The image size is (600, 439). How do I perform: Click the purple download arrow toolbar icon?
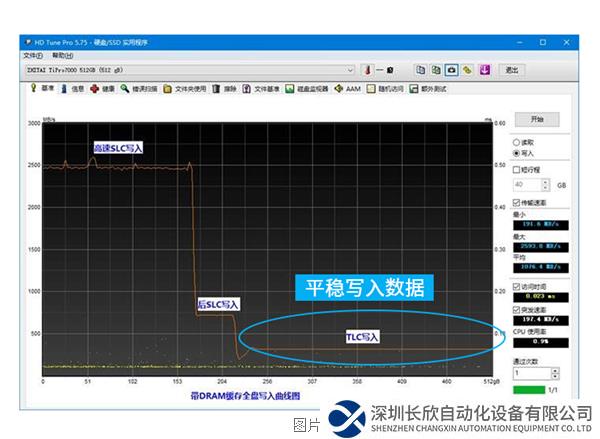(x=484, y=70)
